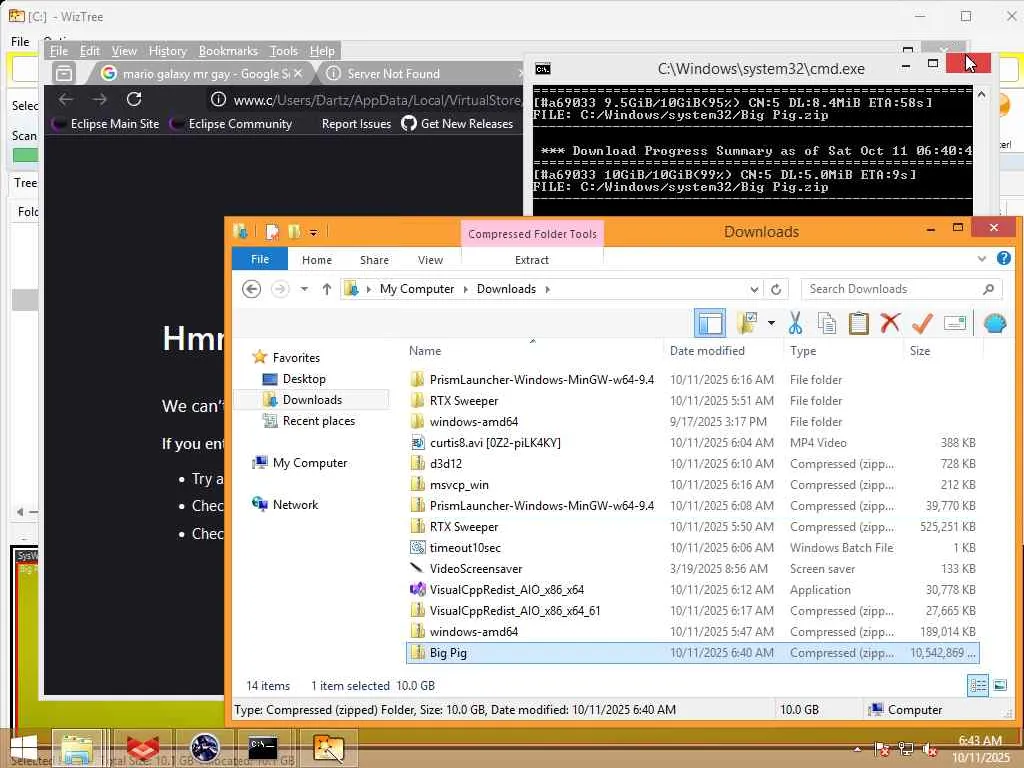
Task: Open the Windows Start button
Action: [x=24, y=748]
